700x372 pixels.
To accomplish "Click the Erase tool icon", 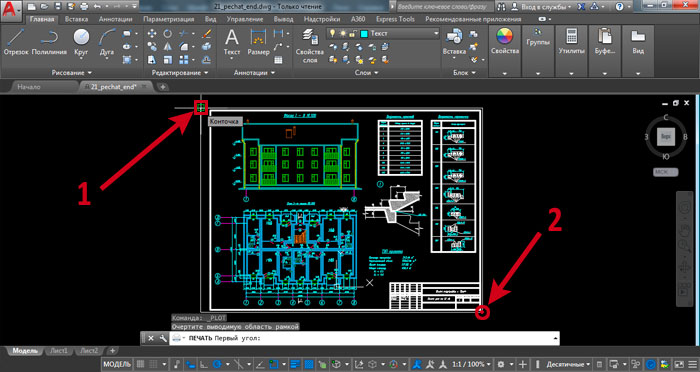I will (x=206, y=33).
